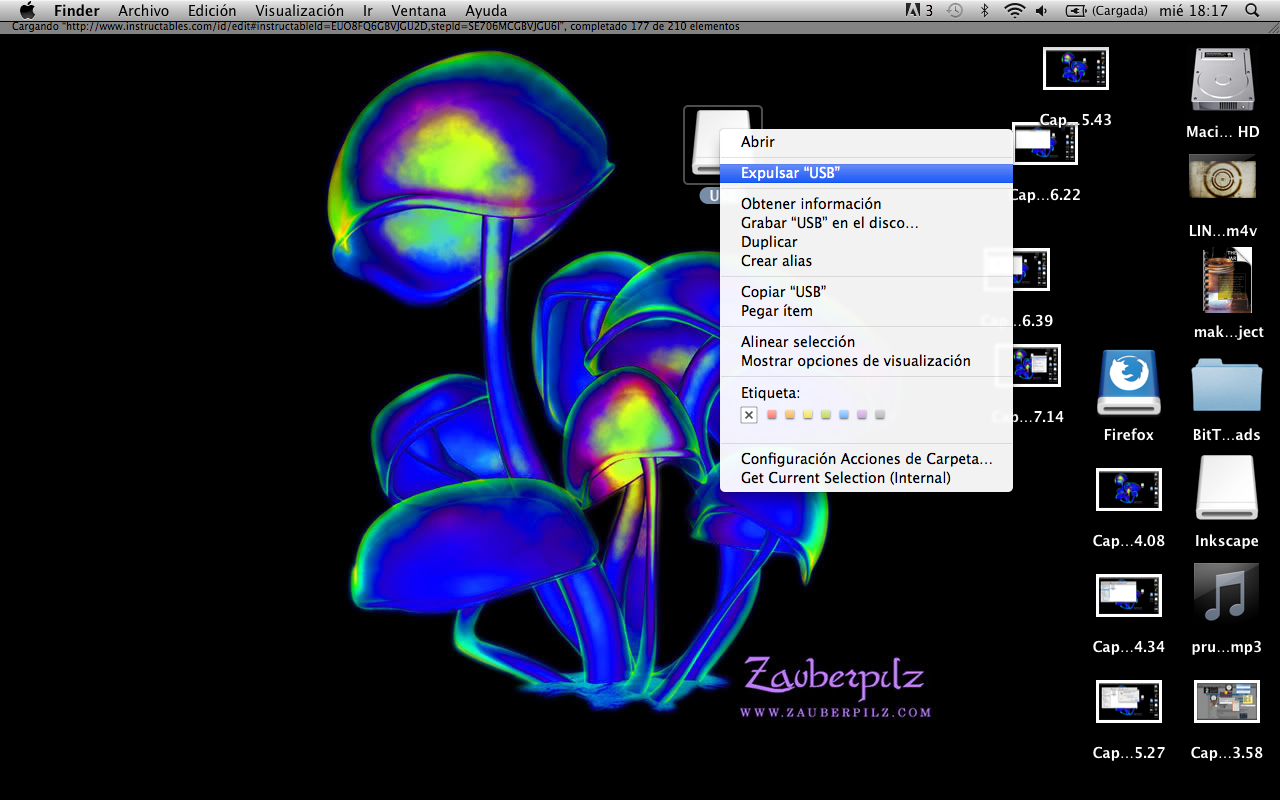Open the Ayuda menu

click(486, 11)
